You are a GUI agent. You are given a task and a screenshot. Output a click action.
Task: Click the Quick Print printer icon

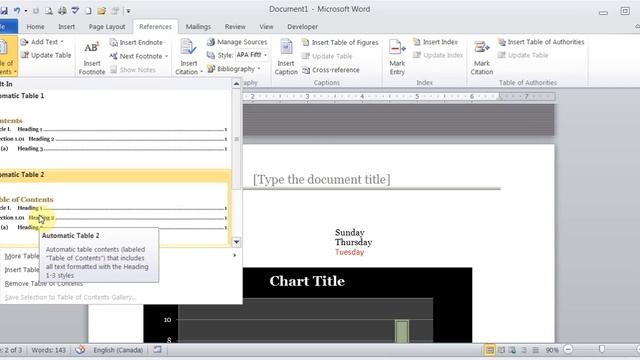[62, 11]
